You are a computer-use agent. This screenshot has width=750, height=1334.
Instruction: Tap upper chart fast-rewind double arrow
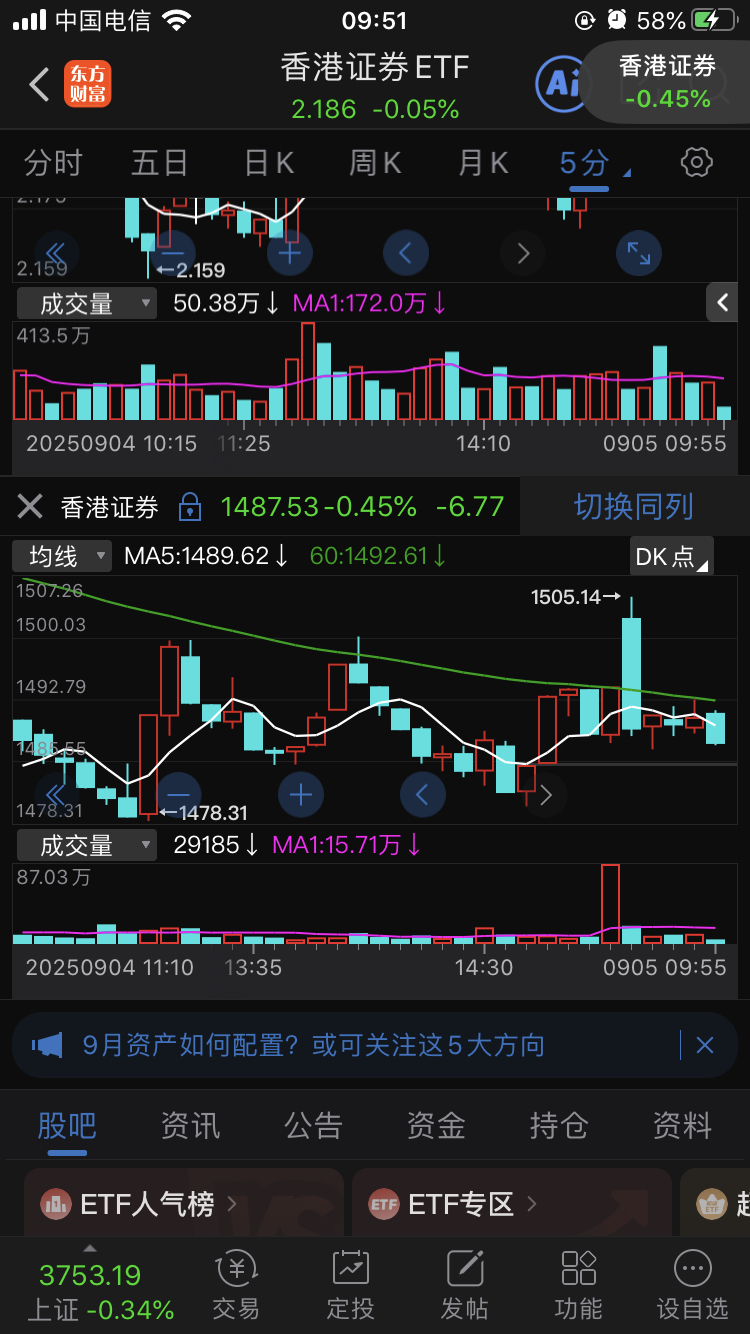pyautogui.click(x=56, y=253)
